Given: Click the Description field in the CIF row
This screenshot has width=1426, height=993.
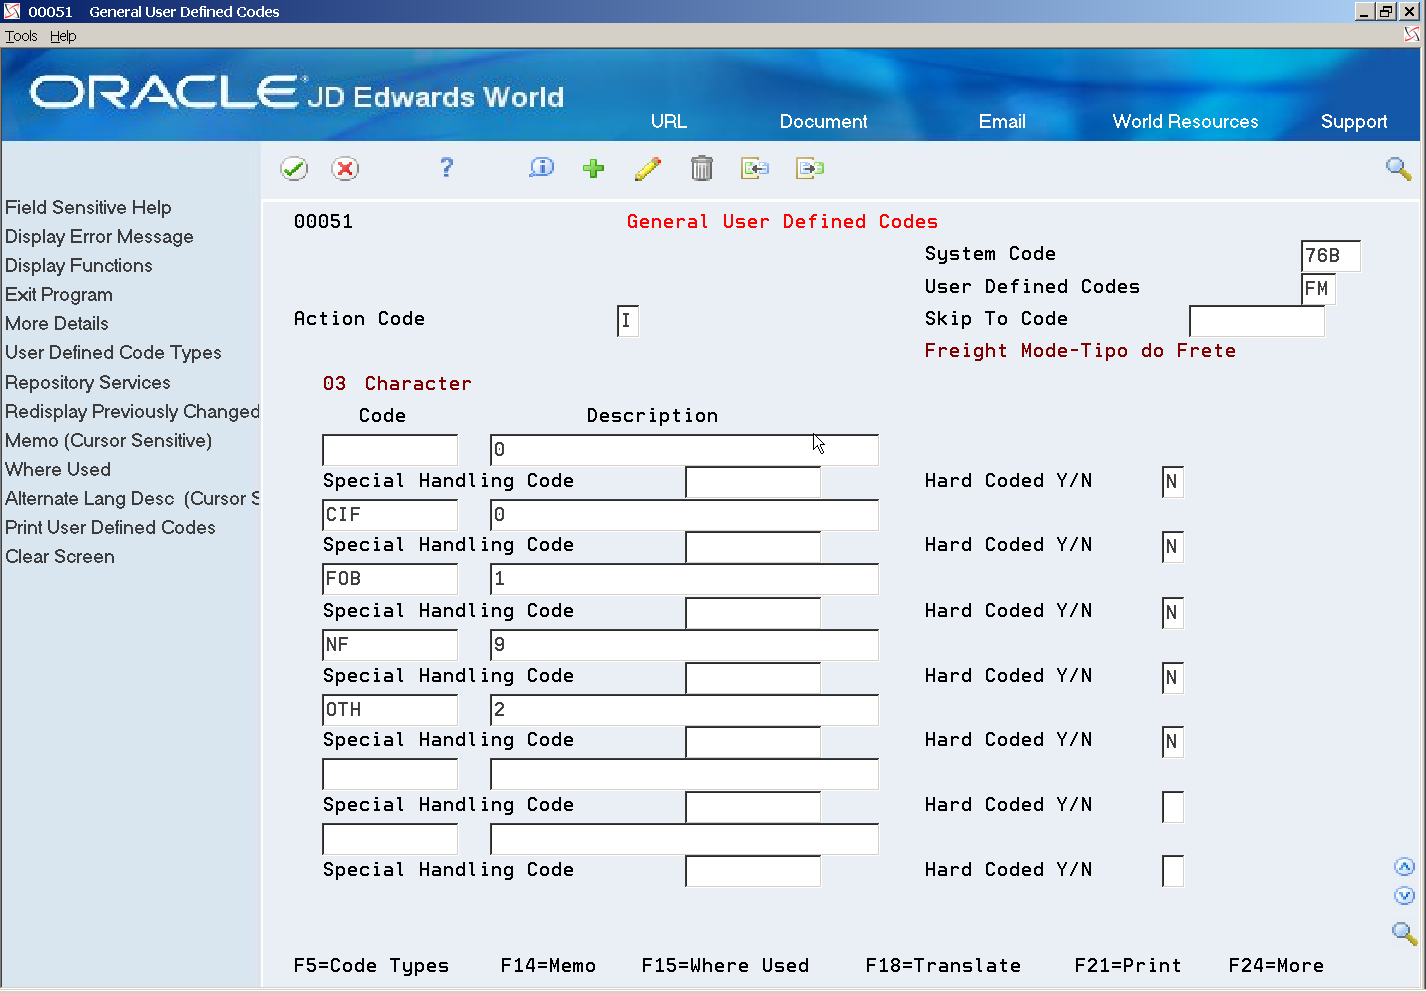Looking at the screenshot, I should click(684, 514).
